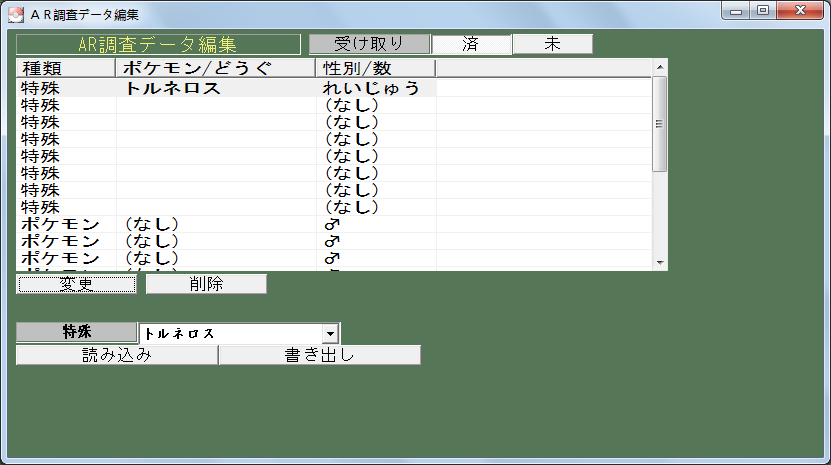Click the 削除 button
Screen dimensions: 831x465
click(x=206, y=284)
